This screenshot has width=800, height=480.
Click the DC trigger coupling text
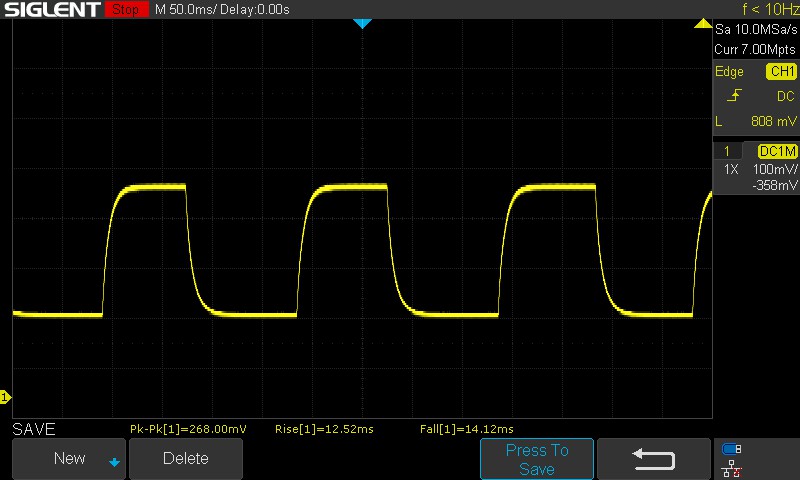click(785, 96)
